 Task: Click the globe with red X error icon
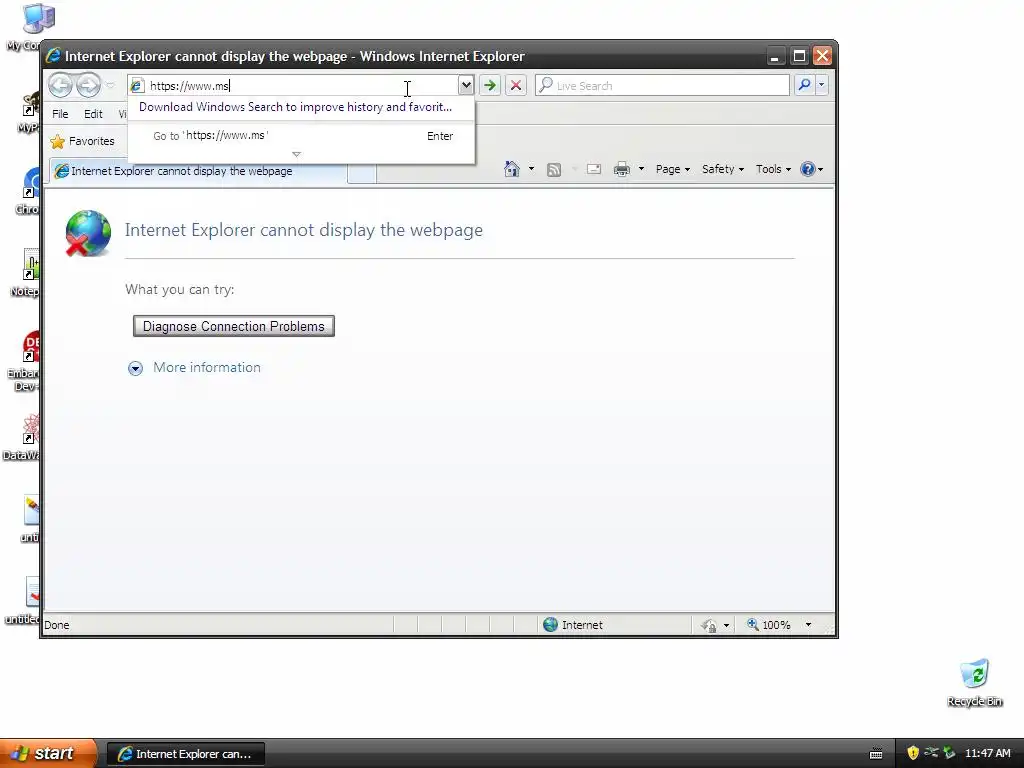click(x=88, y=233)
